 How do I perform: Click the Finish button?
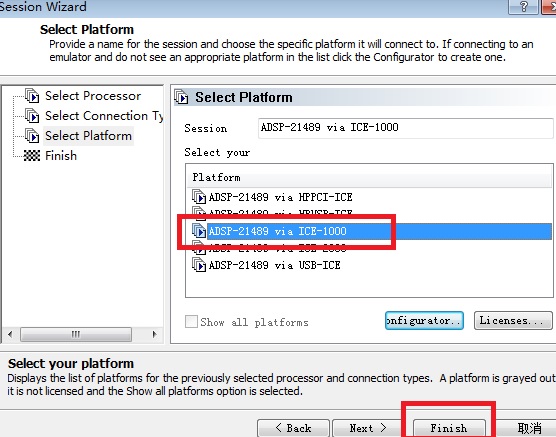pos(449,428)
